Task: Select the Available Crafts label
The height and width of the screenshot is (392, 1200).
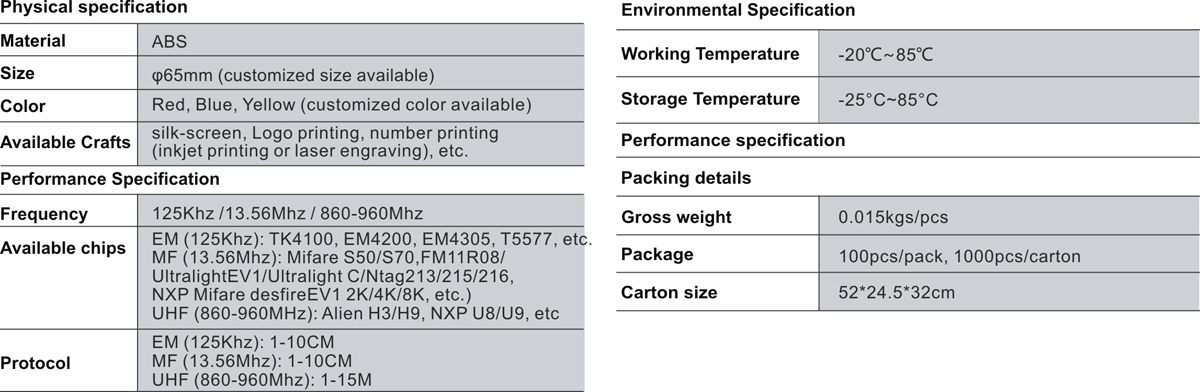Action: tap(65, 142)
